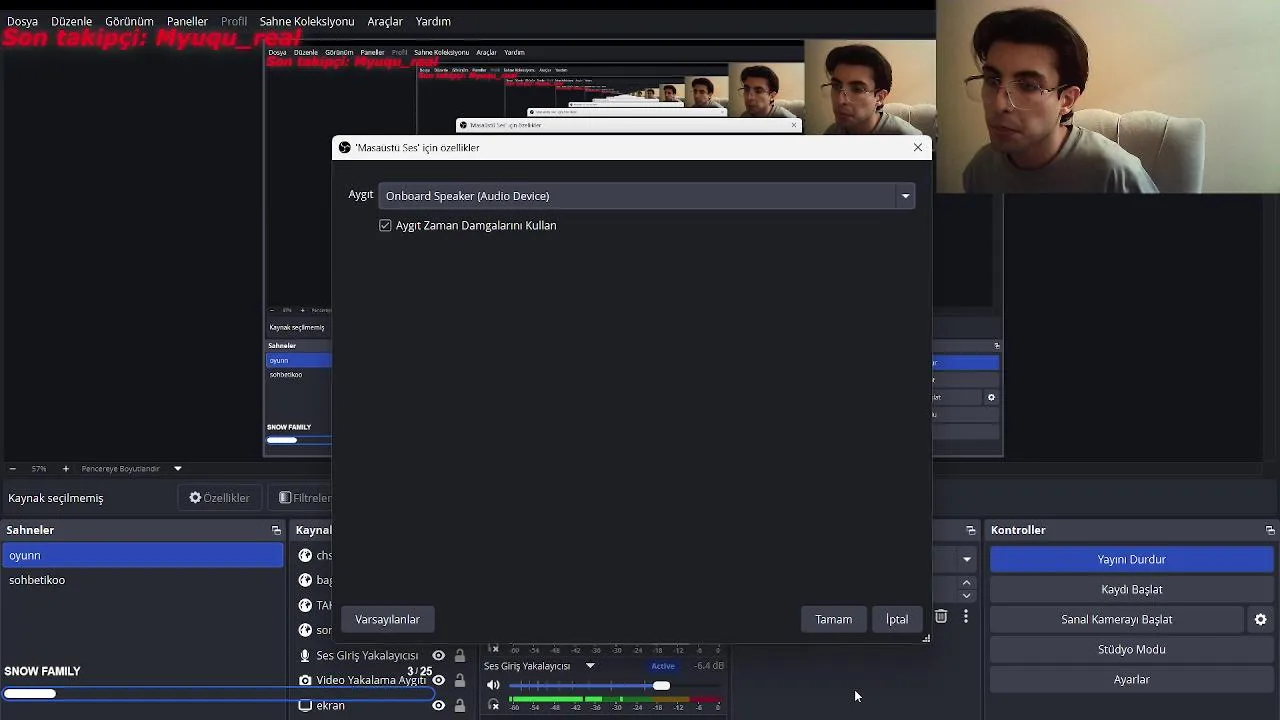Zoom in preview with plus icon
Viewport: 1280px width, 720px height.
(x=66, y=468)
